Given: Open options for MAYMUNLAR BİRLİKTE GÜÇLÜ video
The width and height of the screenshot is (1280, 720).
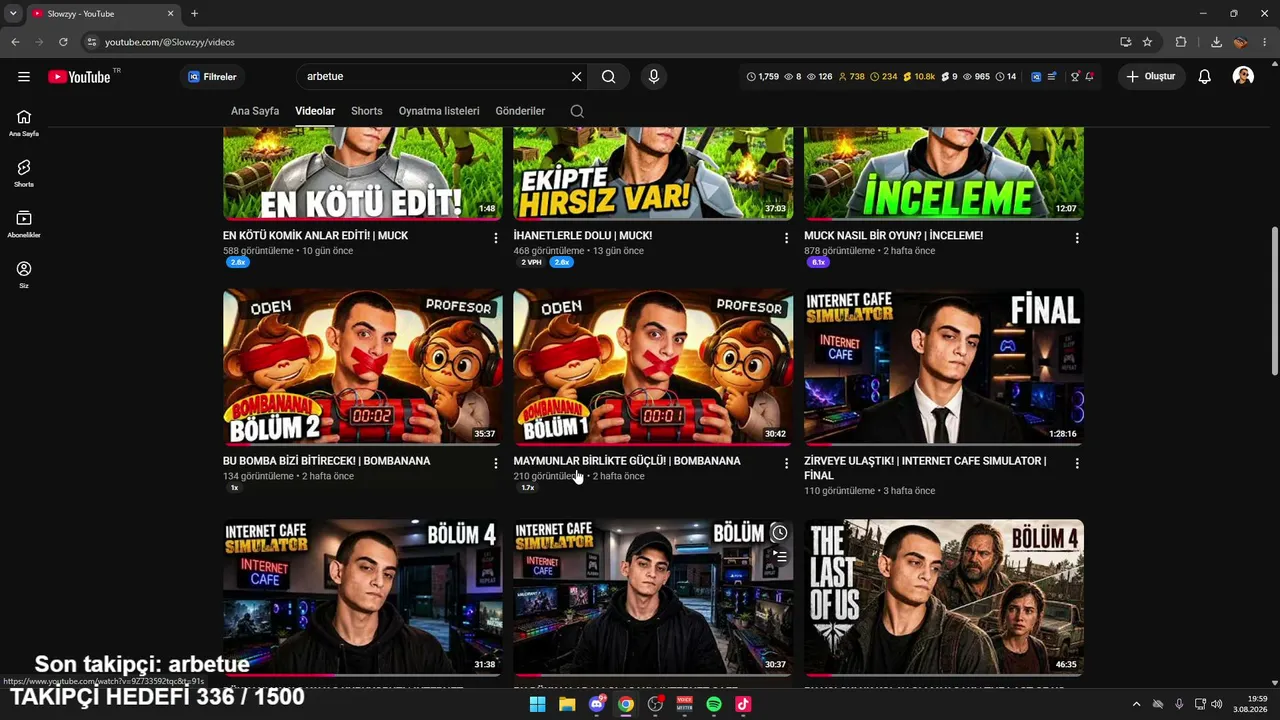Looking at the screenshot, I should (786, 463).
